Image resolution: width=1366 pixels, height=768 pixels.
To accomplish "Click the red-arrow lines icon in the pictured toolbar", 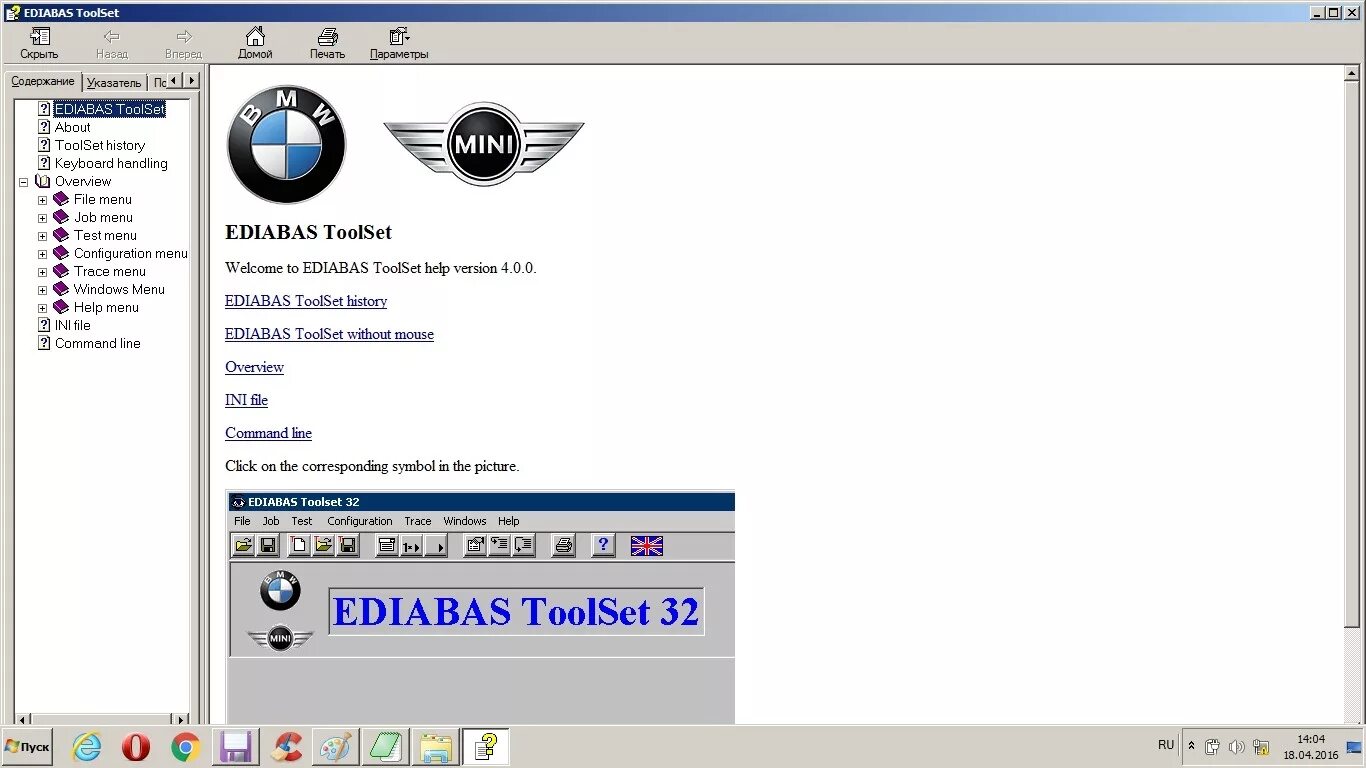I will pos(499,545).
